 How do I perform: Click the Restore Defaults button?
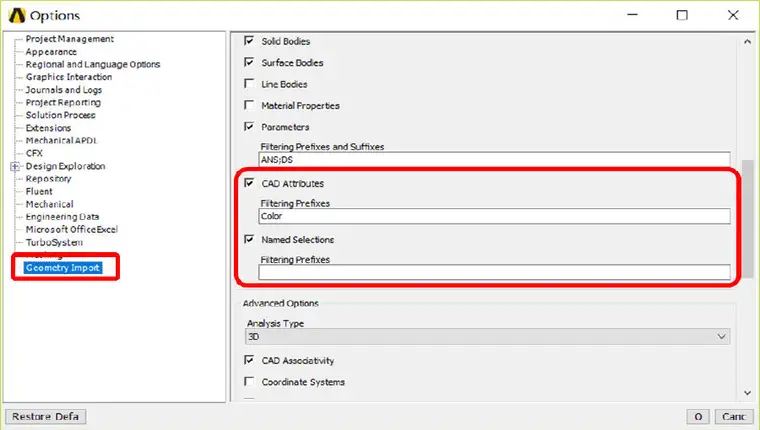[45, 416]
